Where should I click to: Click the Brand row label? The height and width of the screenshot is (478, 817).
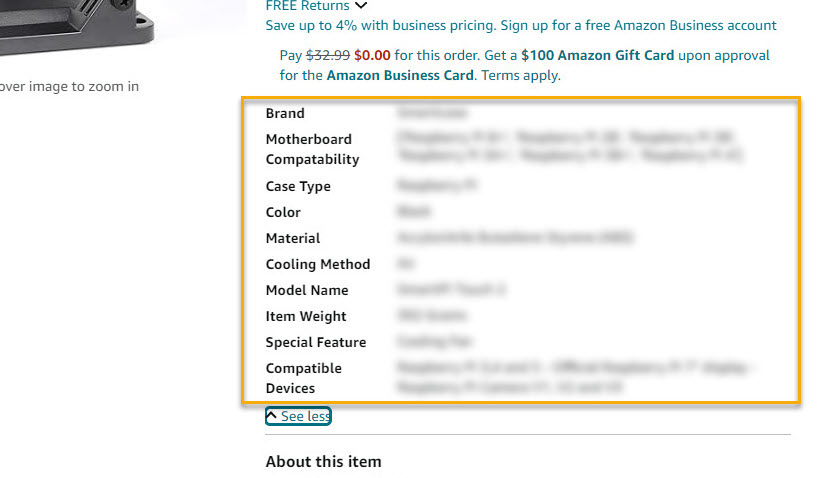[285, 113]
